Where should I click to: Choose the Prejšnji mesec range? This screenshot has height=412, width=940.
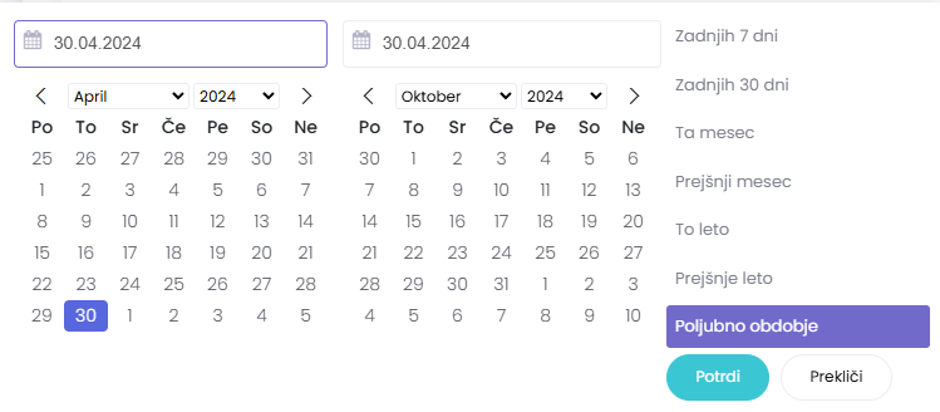[733, 181]
